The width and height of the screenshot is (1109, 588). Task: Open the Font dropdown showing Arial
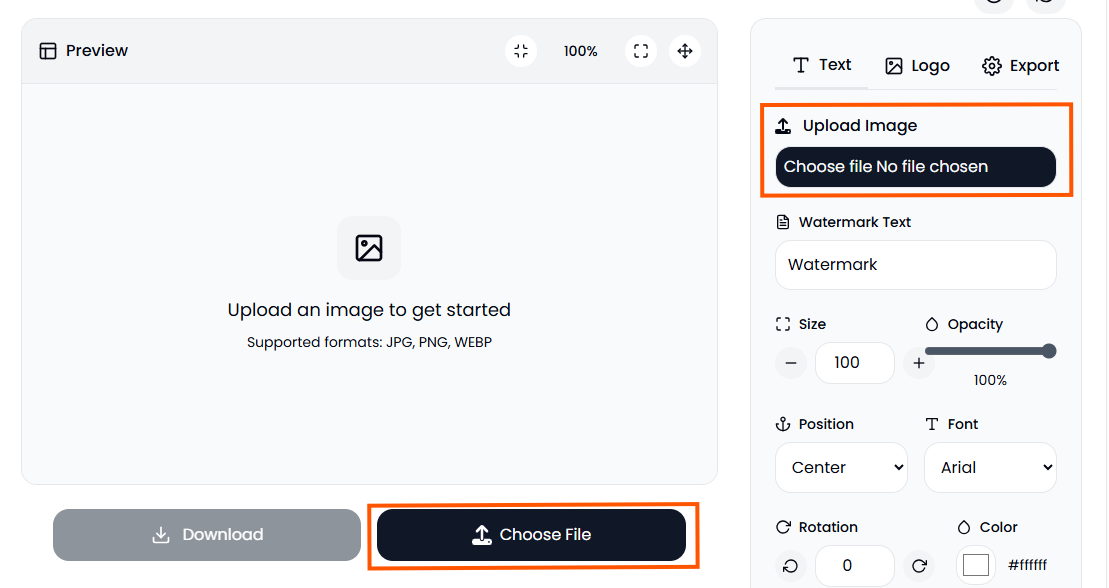[x=990, y=467]
